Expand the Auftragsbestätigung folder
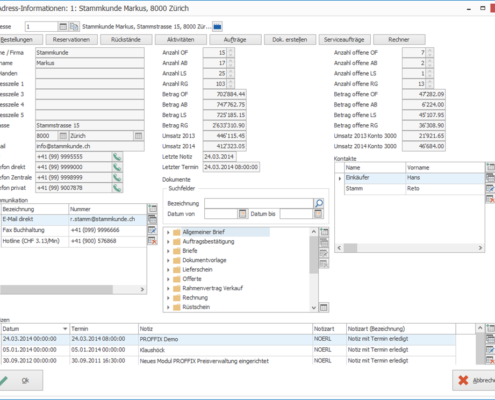495x400 pixels. point(168,241)
